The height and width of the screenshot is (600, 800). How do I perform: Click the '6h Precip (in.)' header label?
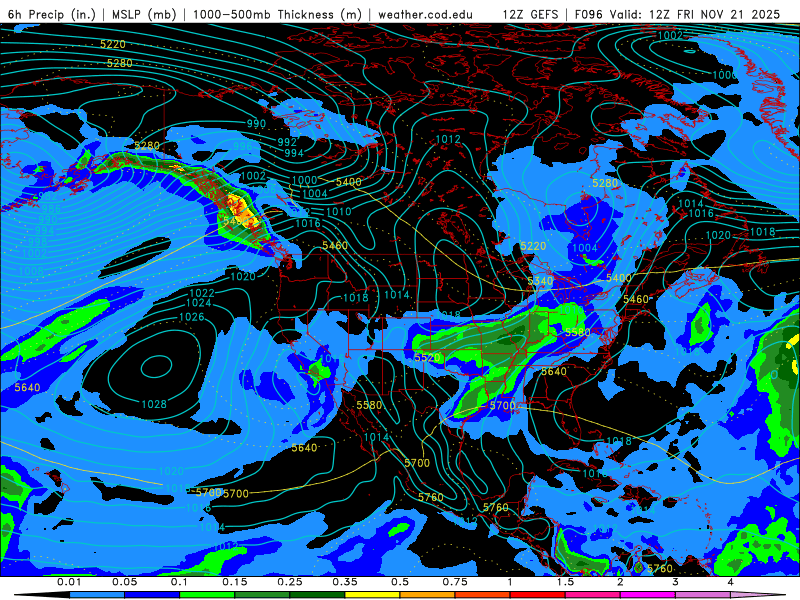click(x=52, y=14)
